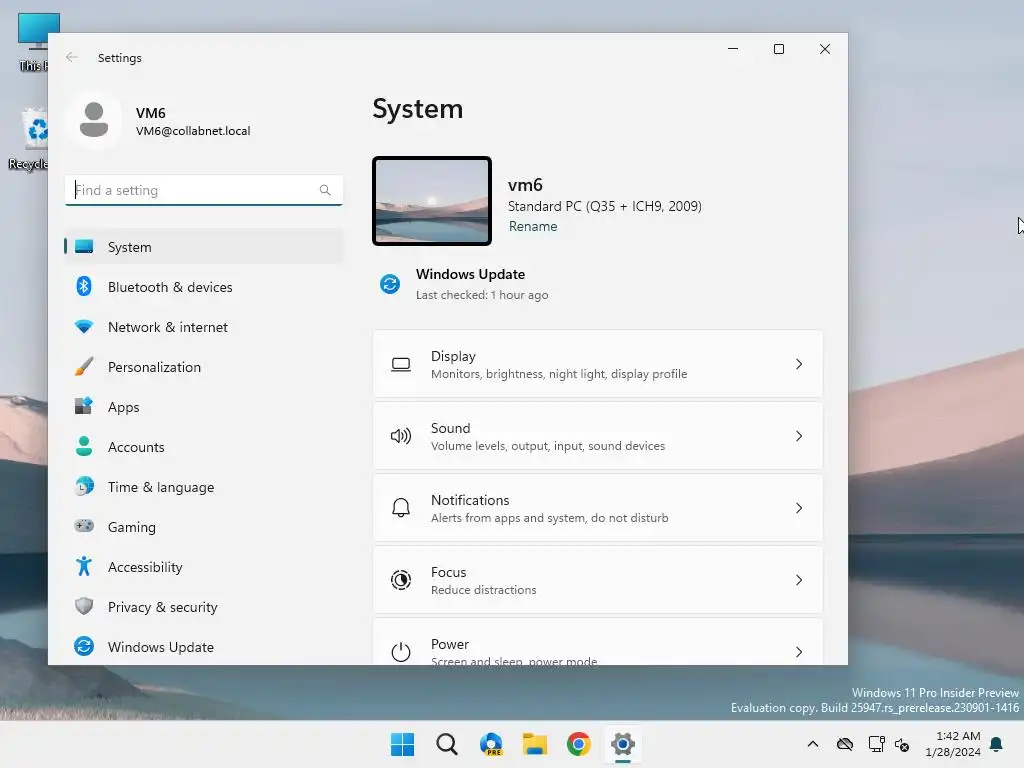Click the Display laptop icon

pyautogui.click(x=401, y=364)
